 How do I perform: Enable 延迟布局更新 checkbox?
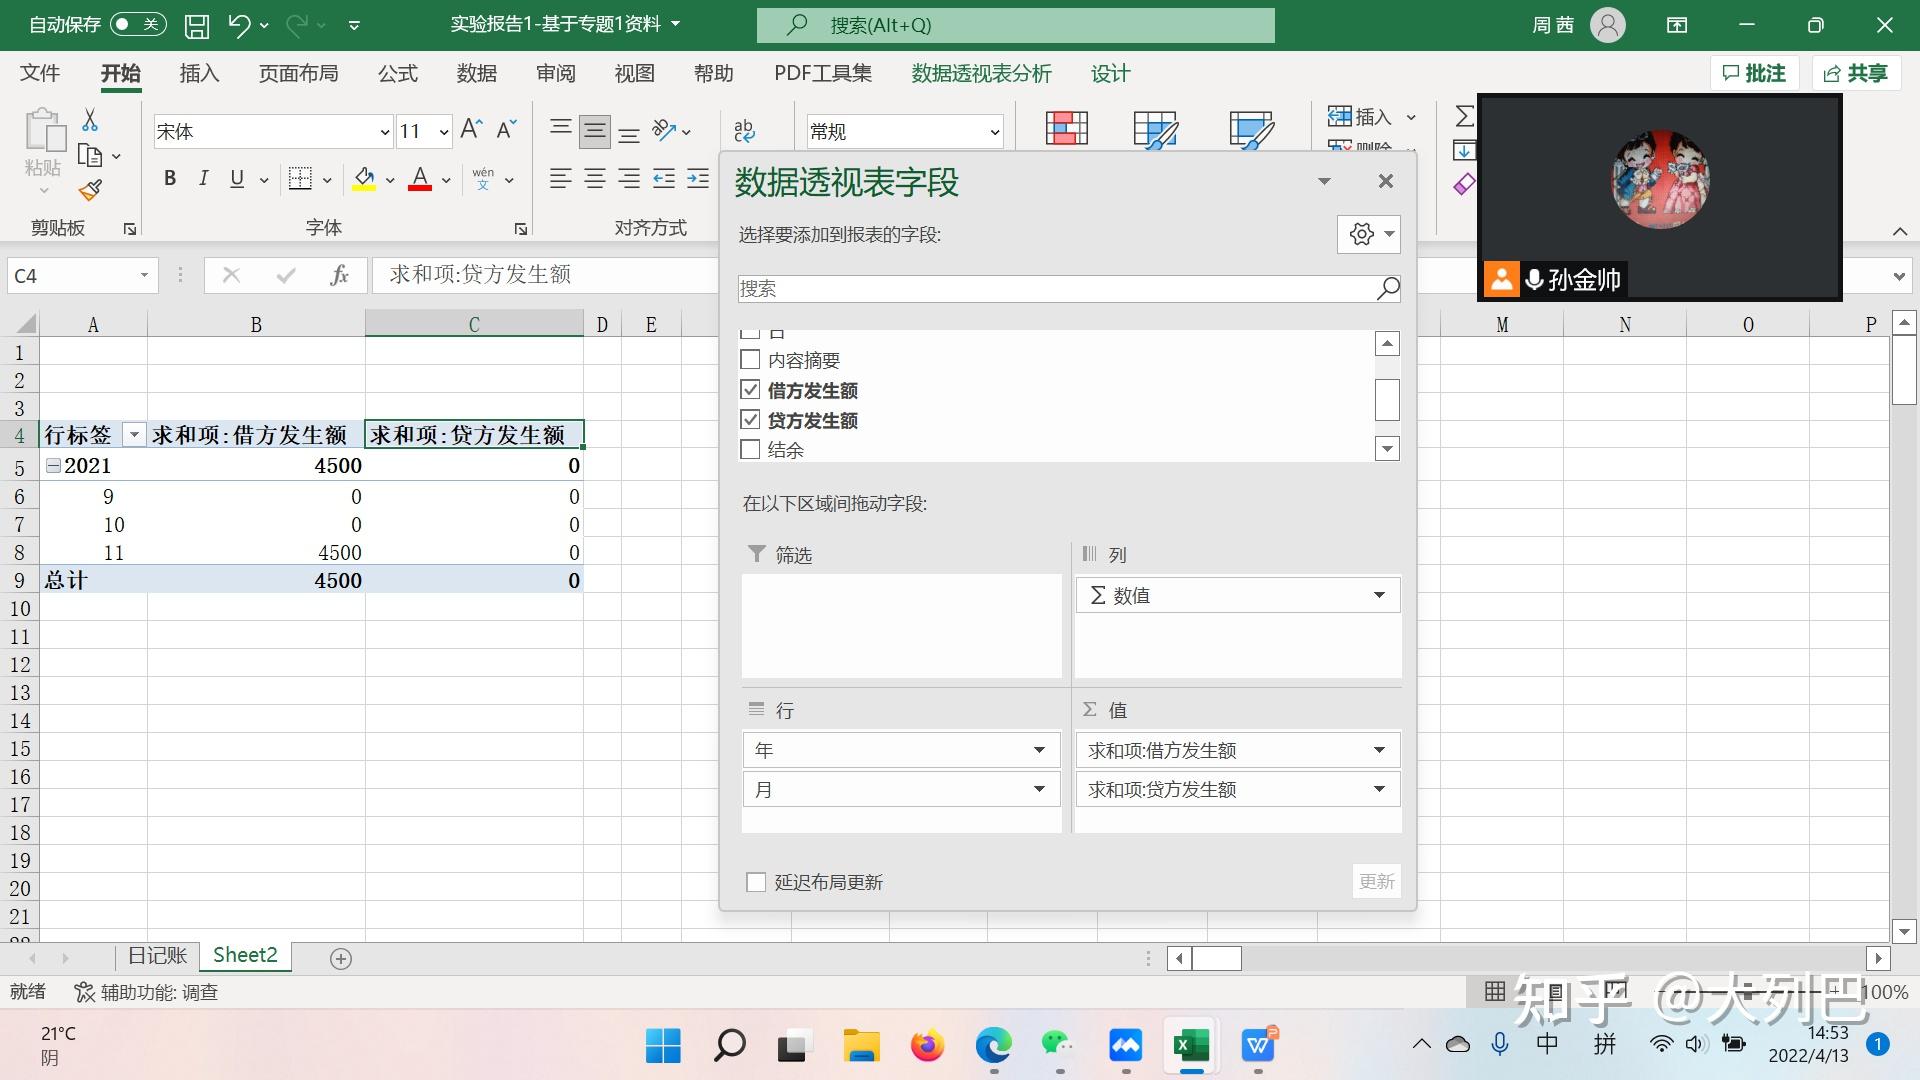pos(757,882)
